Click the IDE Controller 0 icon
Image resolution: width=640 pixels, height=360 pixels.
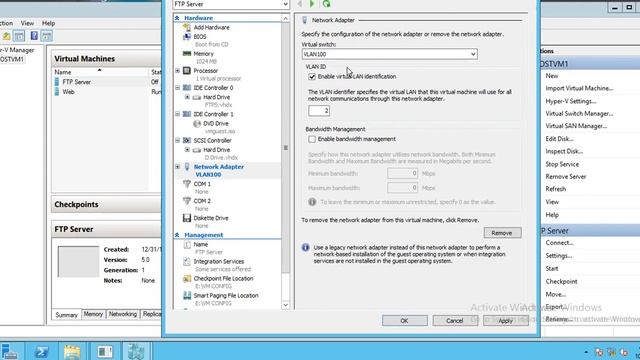tap(187, 88)
